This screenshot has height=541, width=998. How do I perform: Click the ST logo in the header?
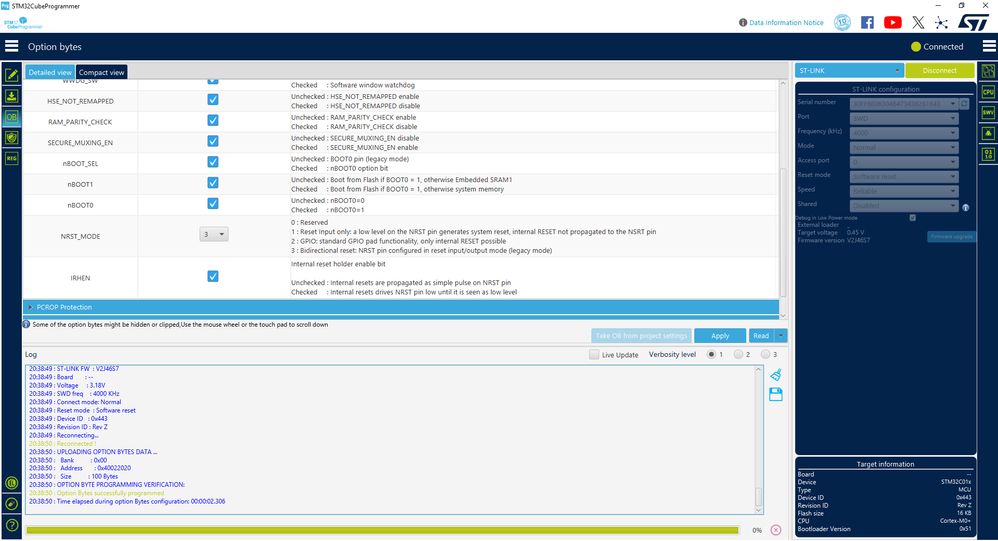coord(973,22)
